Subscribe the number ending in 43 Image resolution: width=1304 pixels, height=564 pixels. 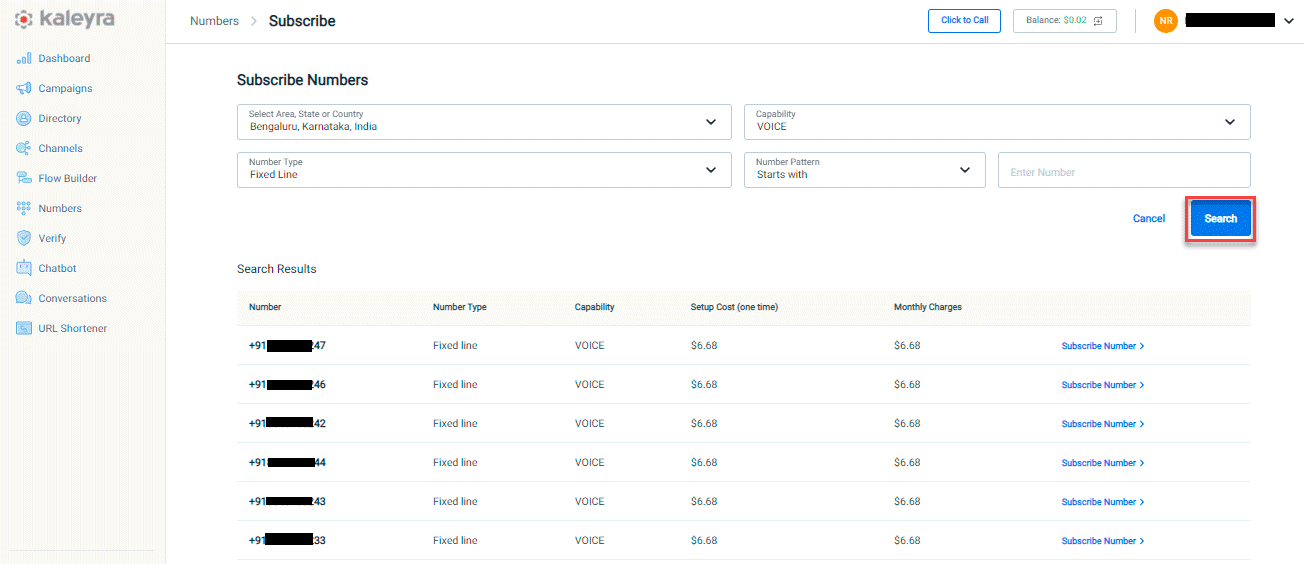click(x=1103, y=502)
